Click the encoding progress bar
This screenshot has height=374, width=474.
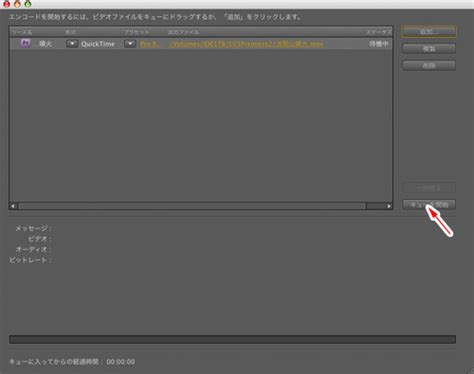[x=232, y=339]
